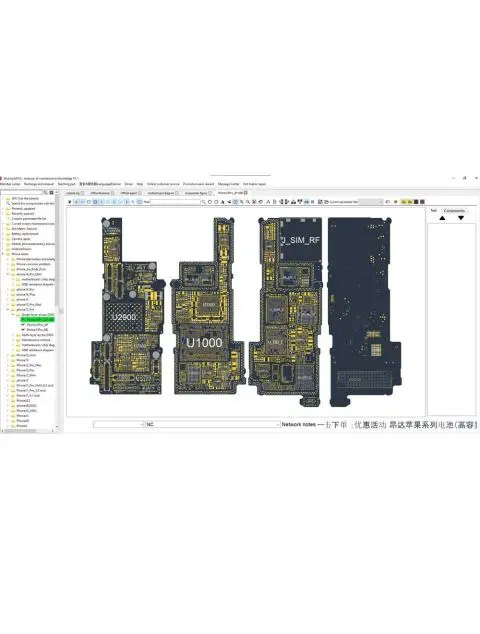
Task: Open the Help menu
Action: click(140, 184)
